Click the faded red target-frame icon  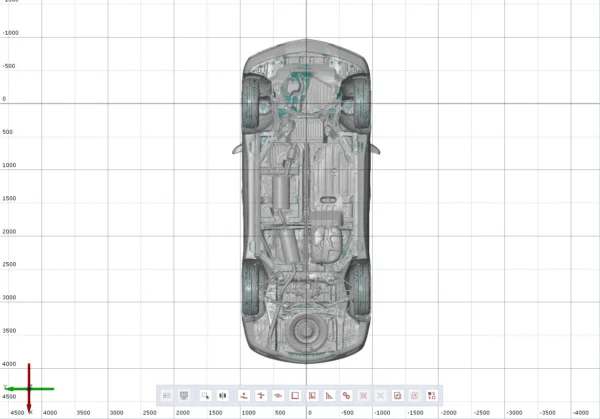click(414, 395)
